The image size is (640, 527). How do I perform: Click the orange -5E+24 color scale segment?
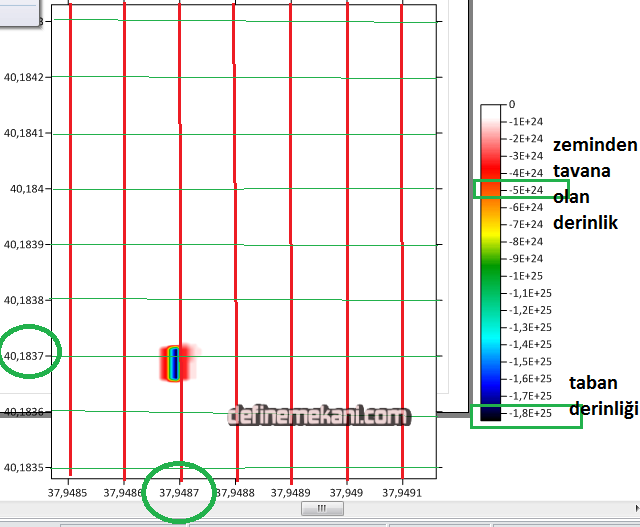pyautogui.click(x=491, y=189)
